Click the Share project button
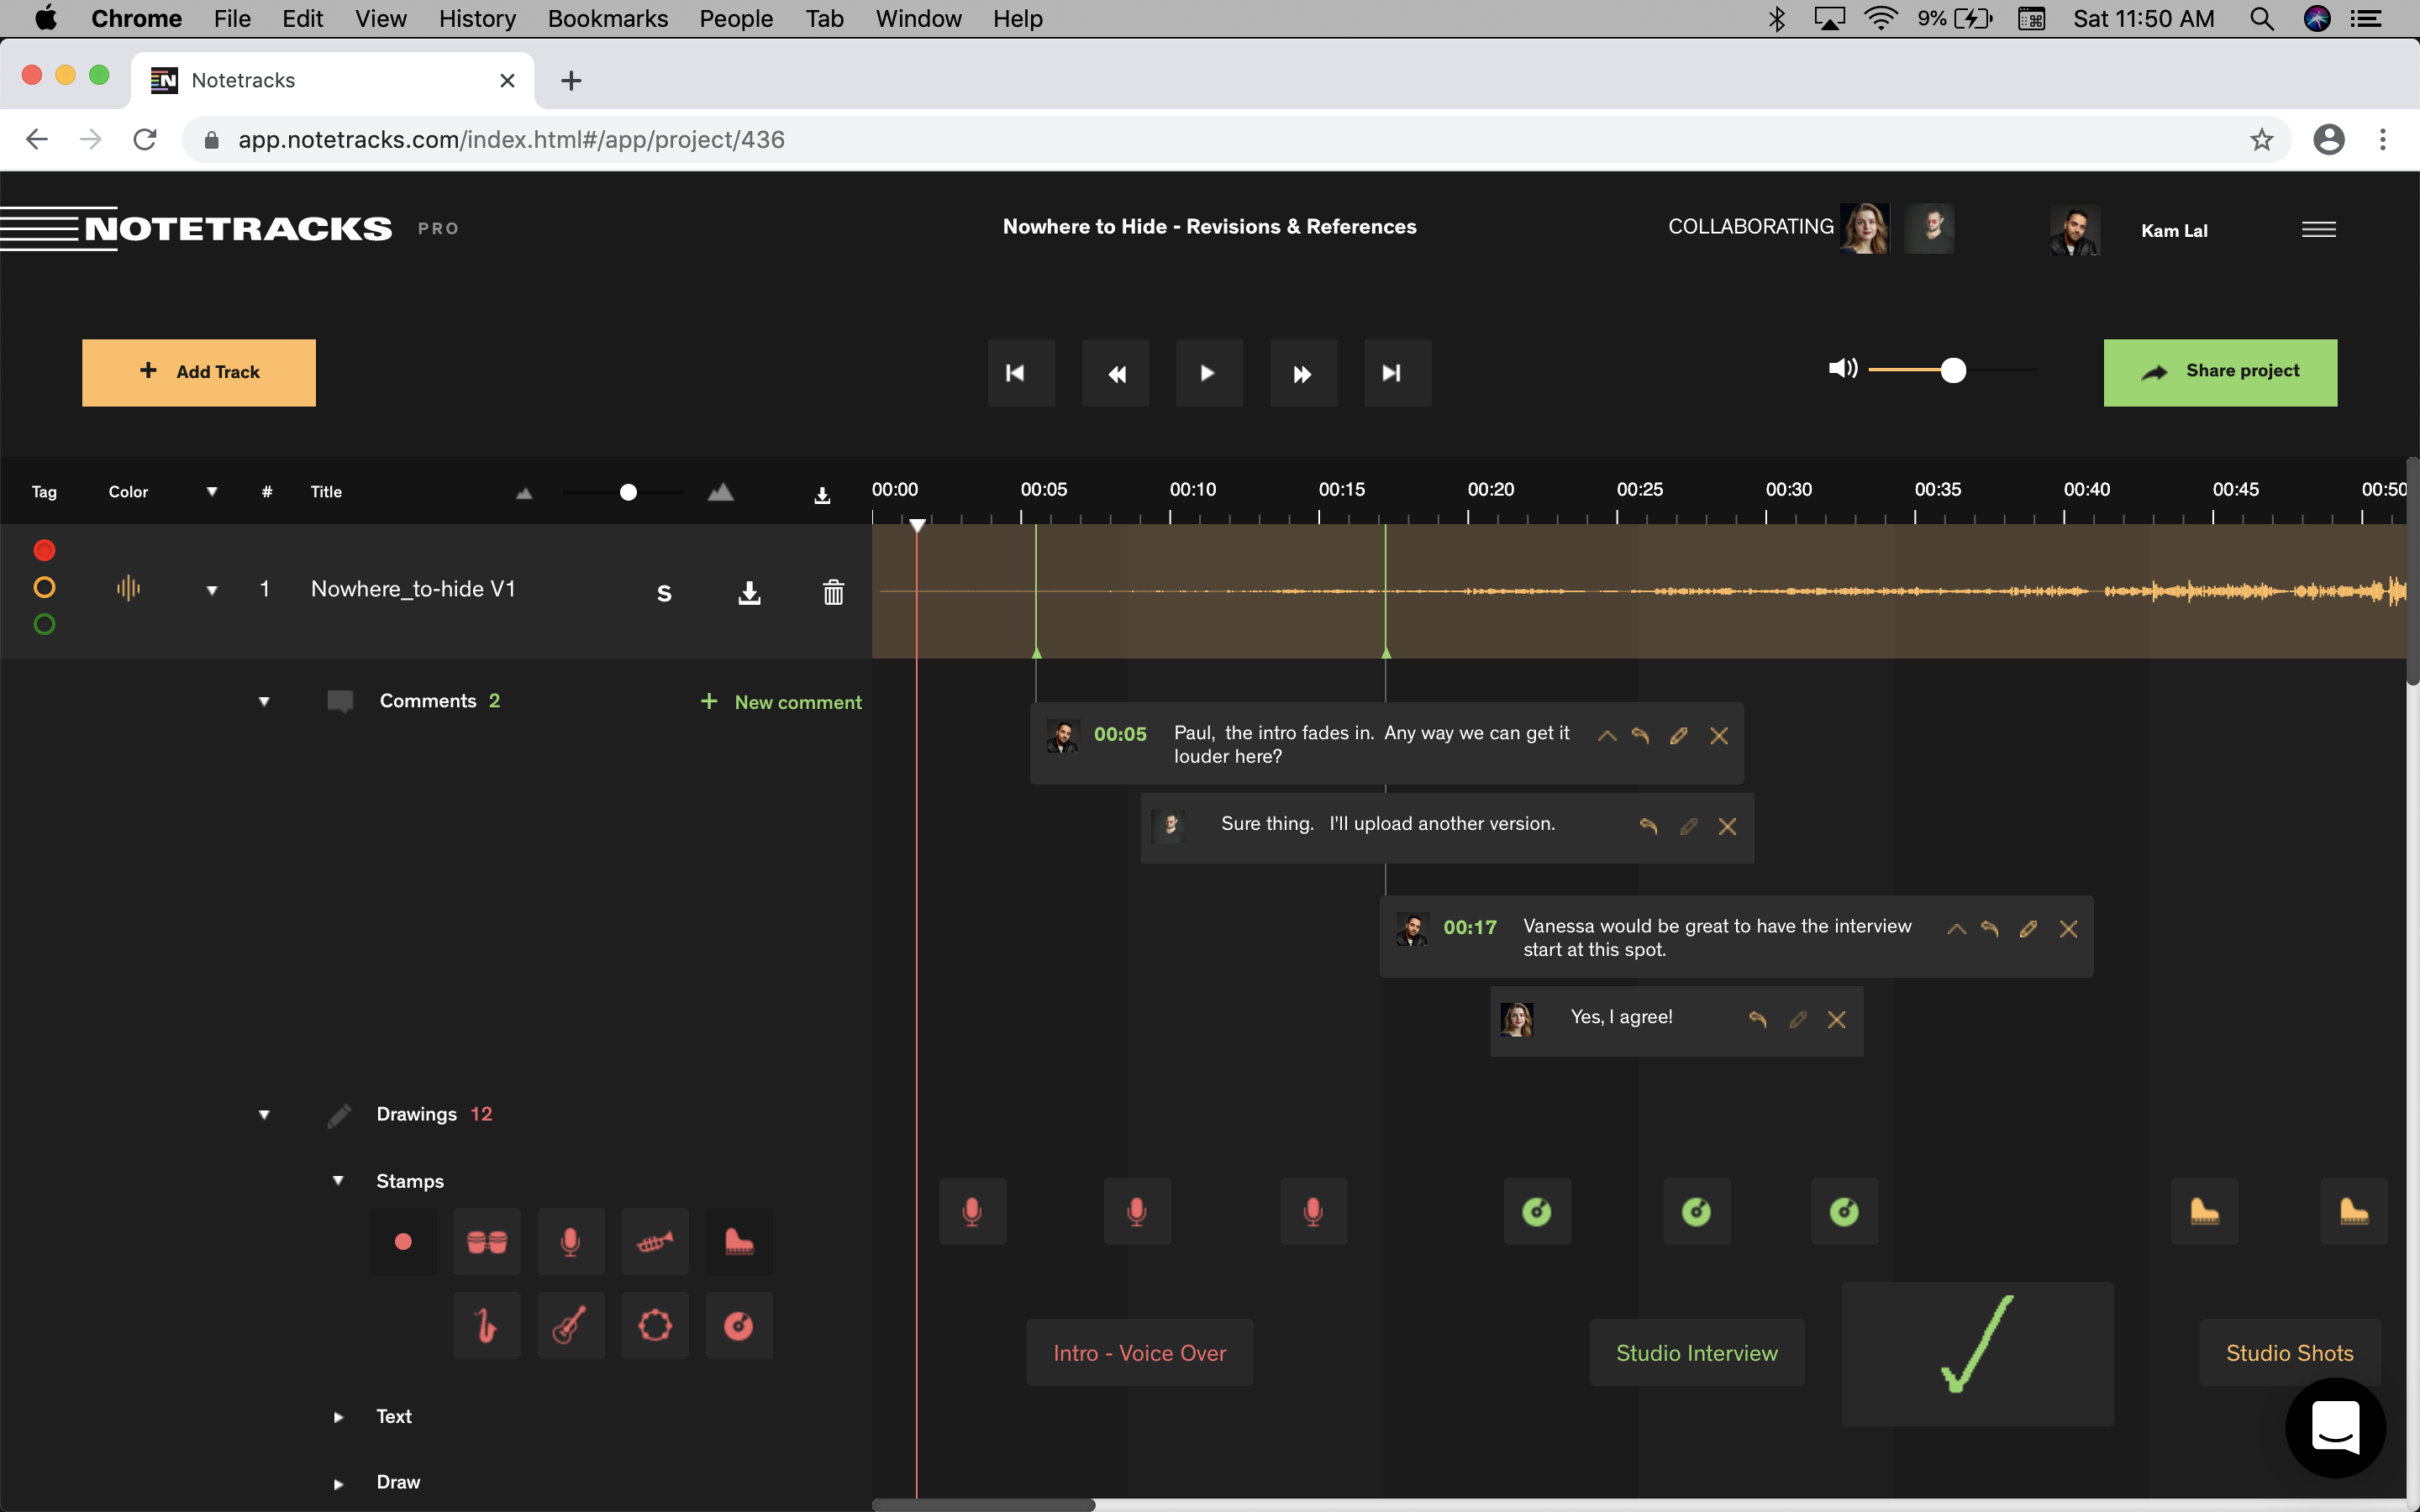The height and width of the screenshot is (1512, 2420). coord(2220,372)
